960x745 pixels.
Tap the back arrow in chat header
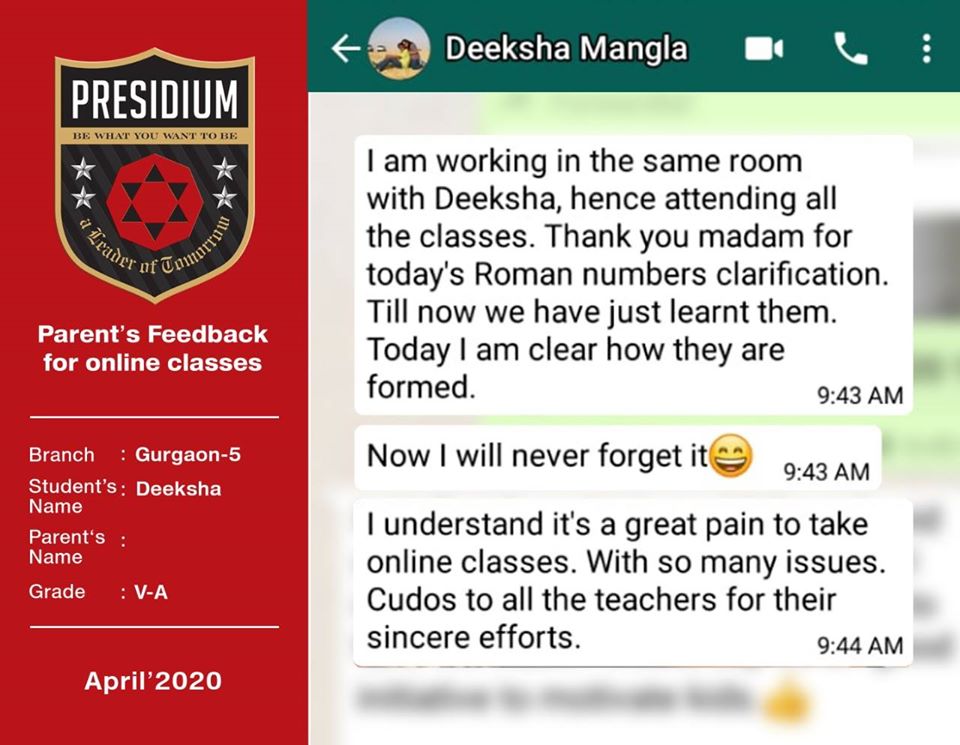point(347,48)
